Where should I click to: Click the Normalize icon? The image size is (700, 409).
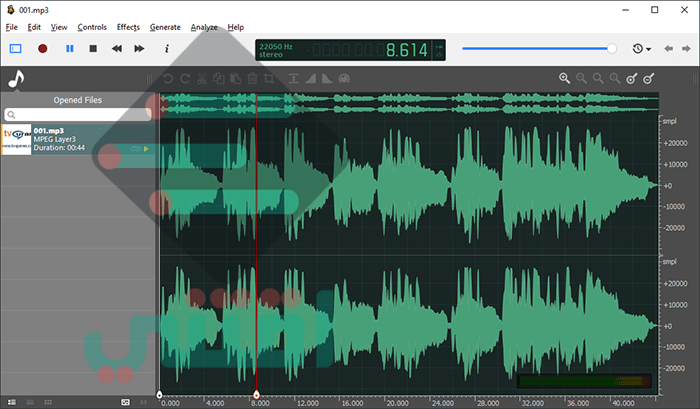click(293, 79)
